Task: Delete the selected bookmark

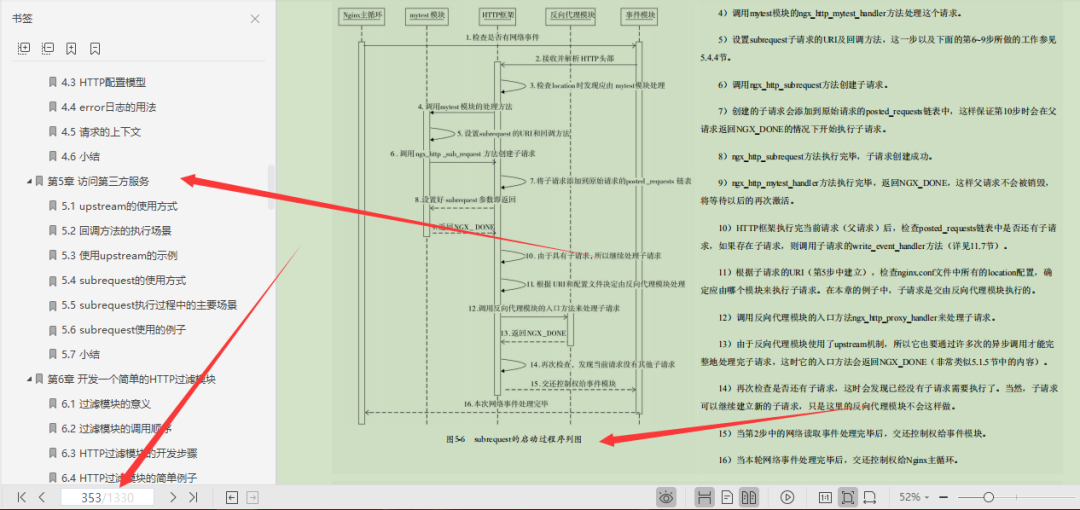Action: pyautogui.click(x=95, y=48)
